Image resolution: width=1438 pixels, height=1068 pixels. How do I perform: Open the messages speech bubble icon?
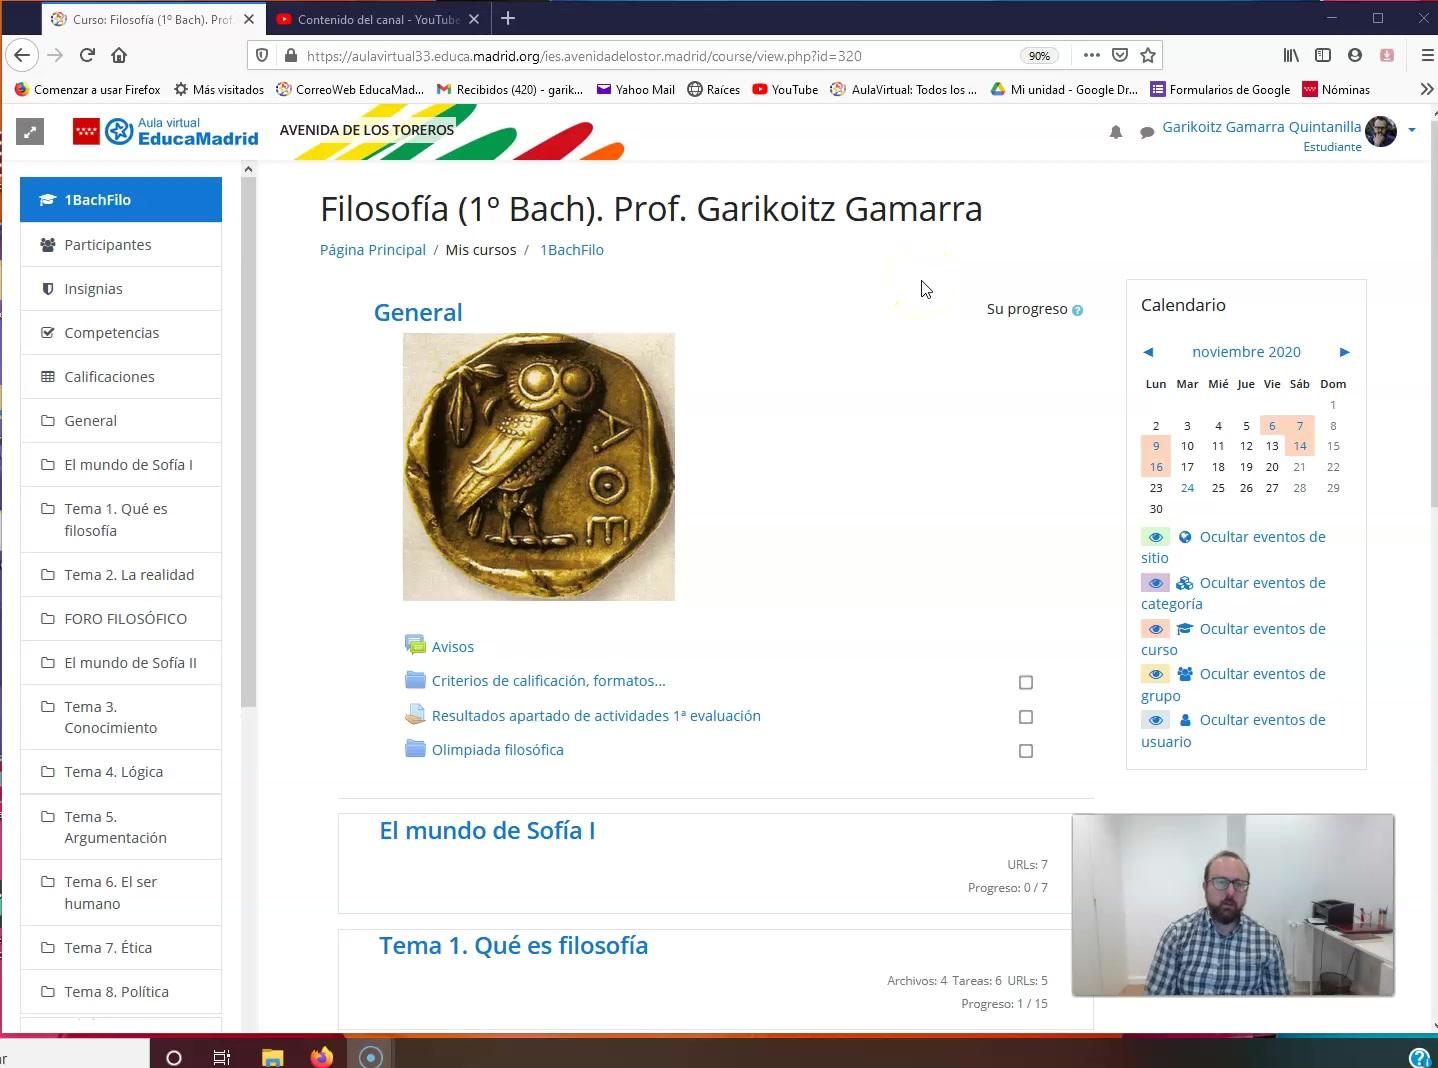click(x=1146, y=132)
